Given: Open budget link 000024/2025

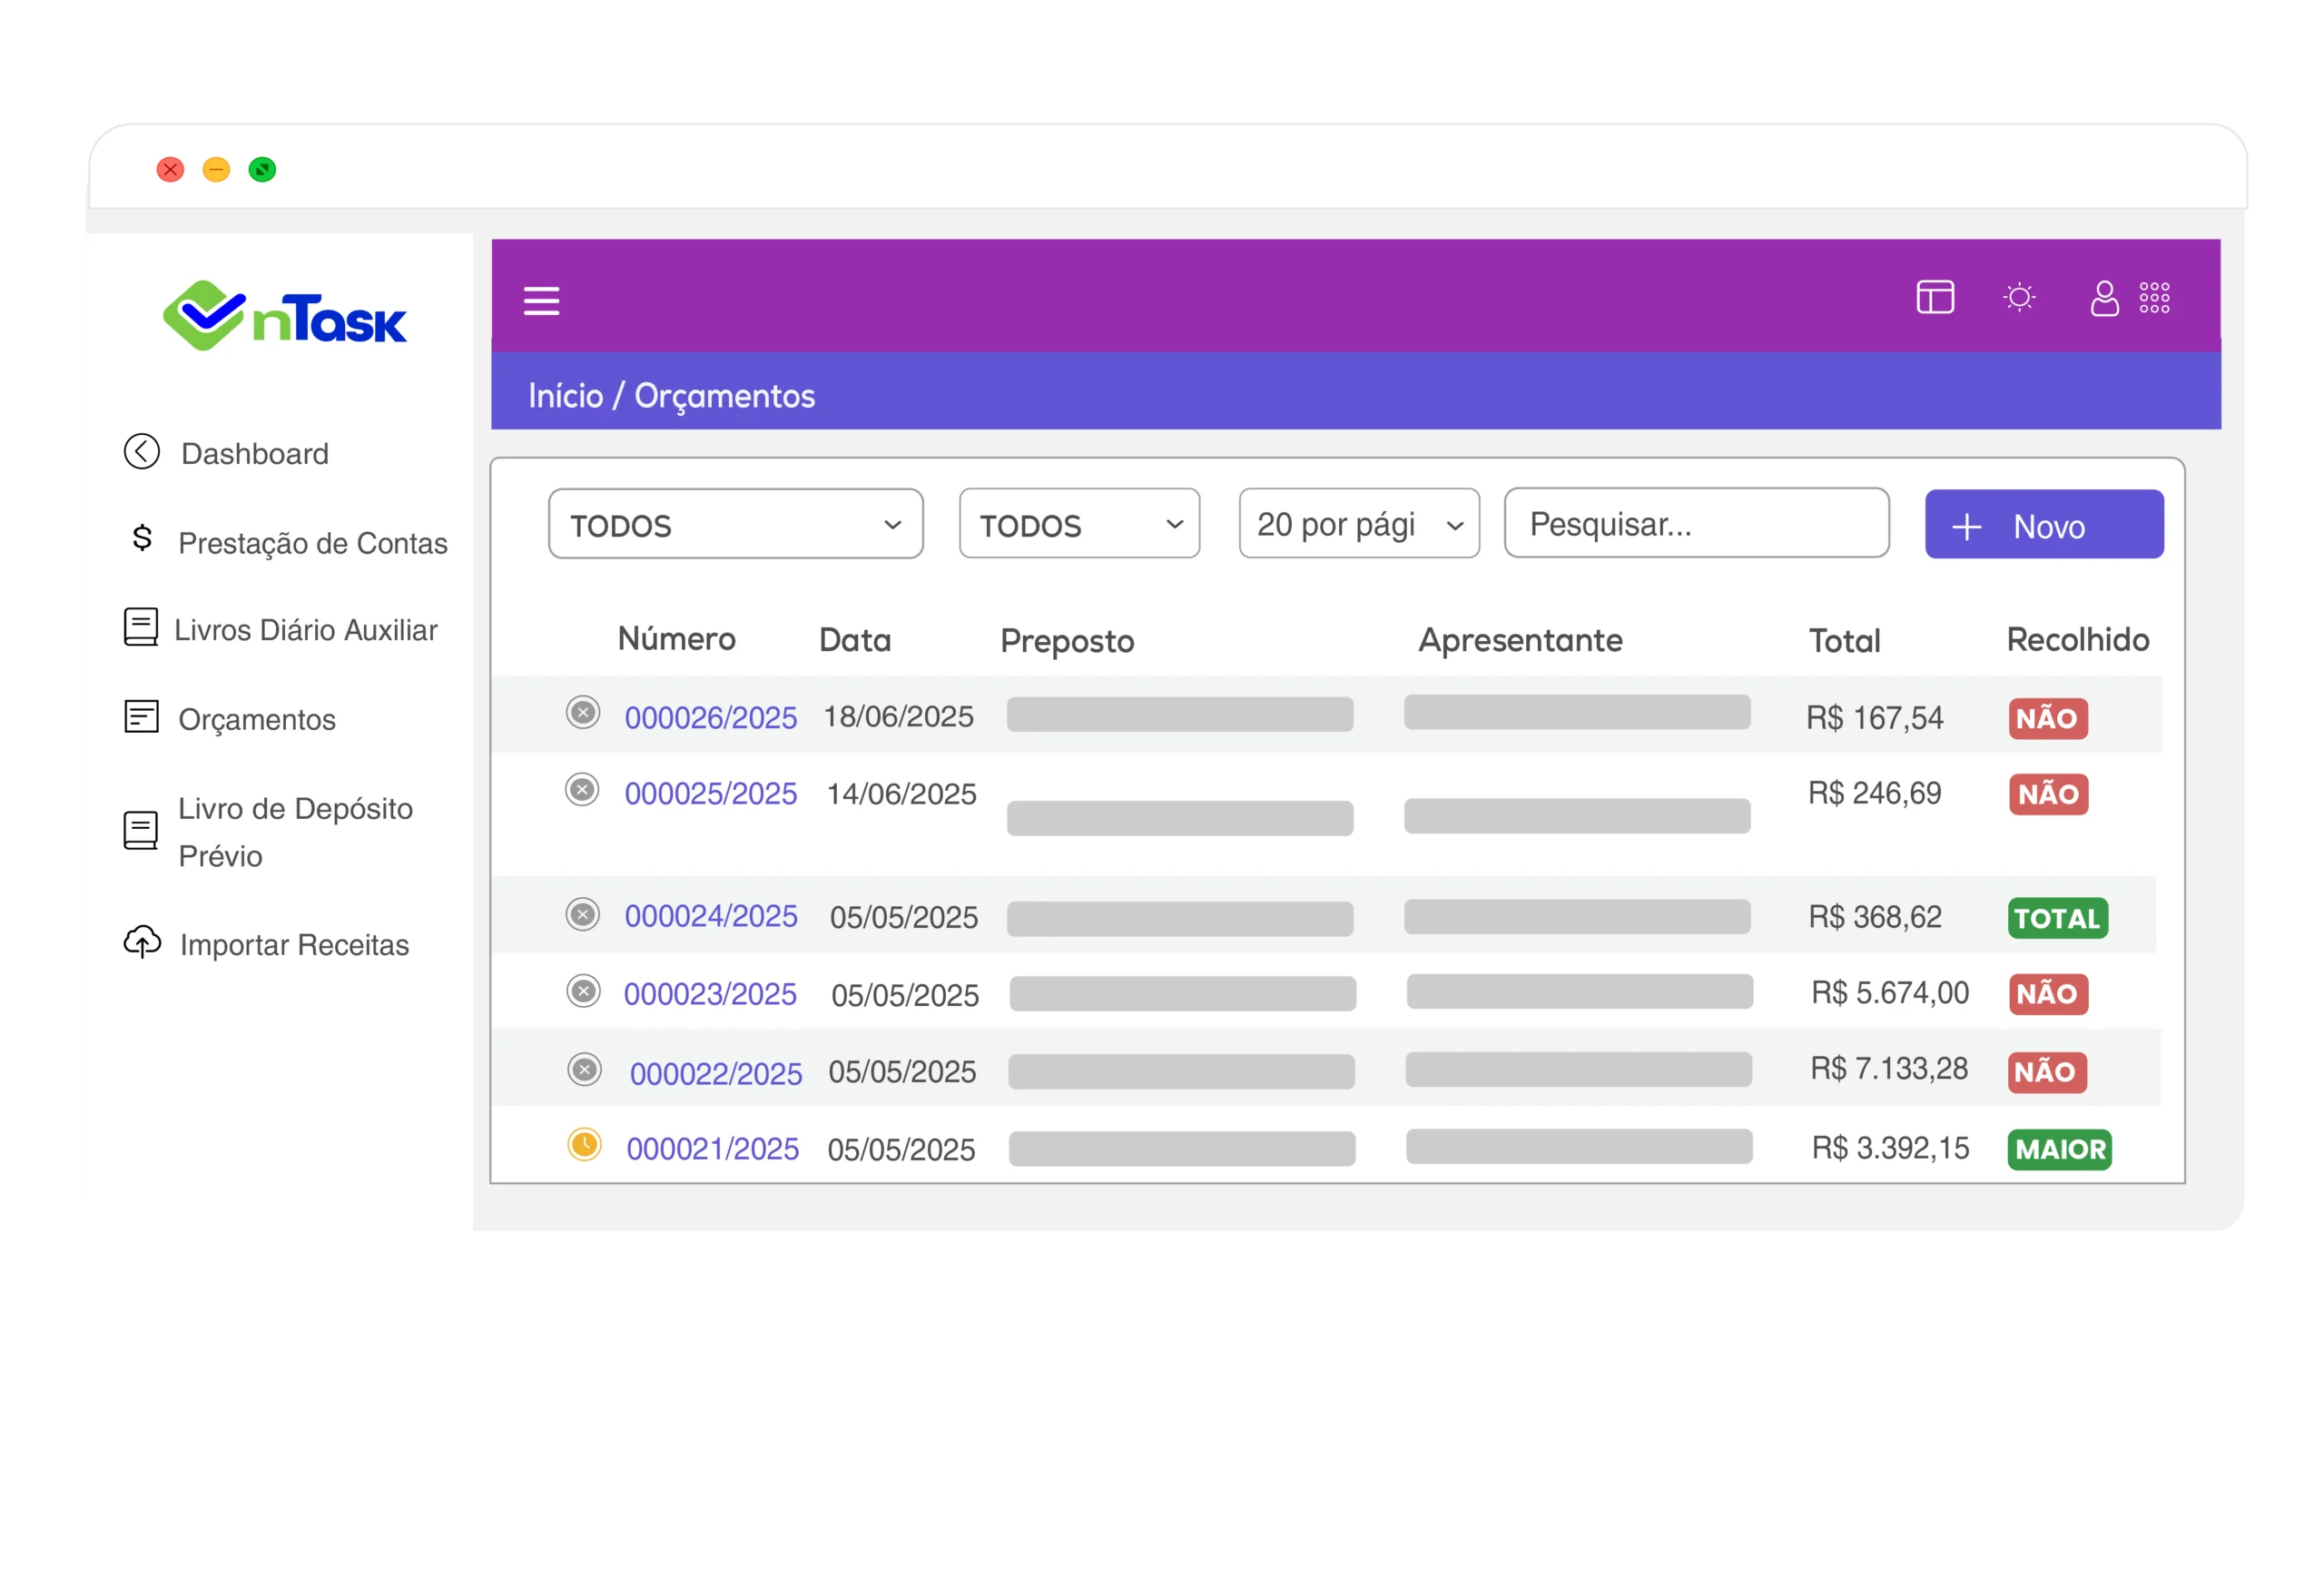Looking at the screenshot, I should click(x=710, y=916).
